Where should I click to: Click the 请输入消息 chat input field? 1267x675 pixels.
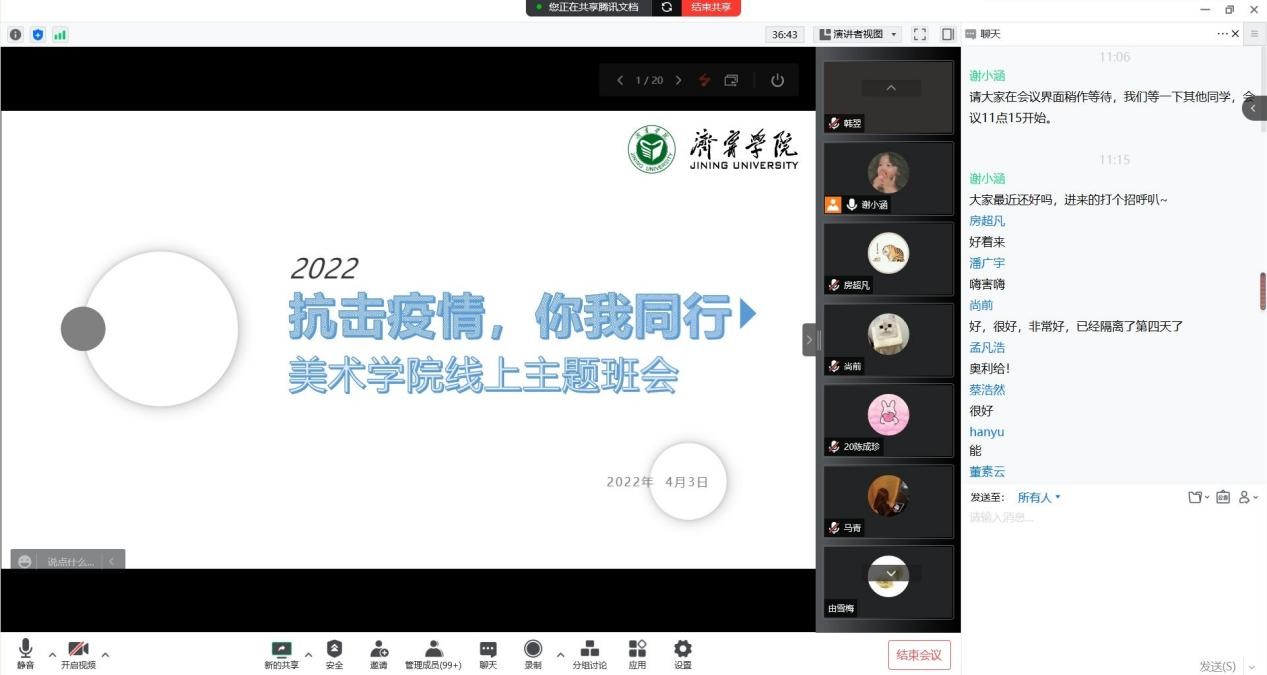pos(1100,517)
